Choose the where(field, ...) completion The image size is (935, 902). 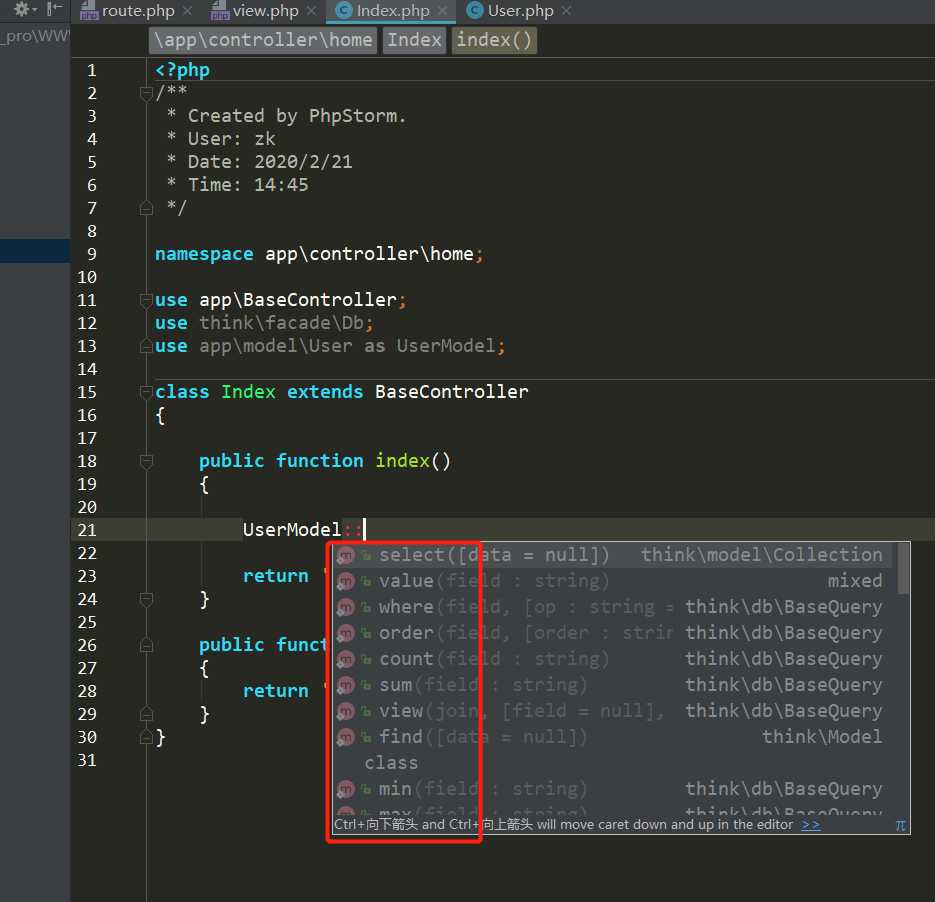pyautogui.click(x=613, y=607)
